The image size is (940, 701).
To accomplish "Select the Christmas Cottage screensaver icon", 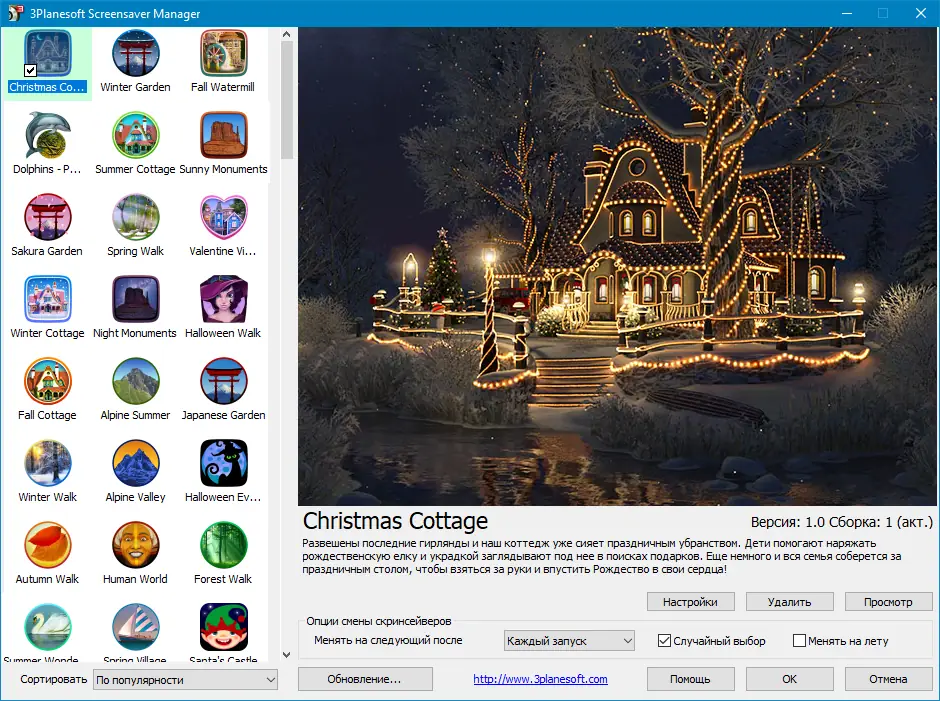I will click(x=47, y=53).
